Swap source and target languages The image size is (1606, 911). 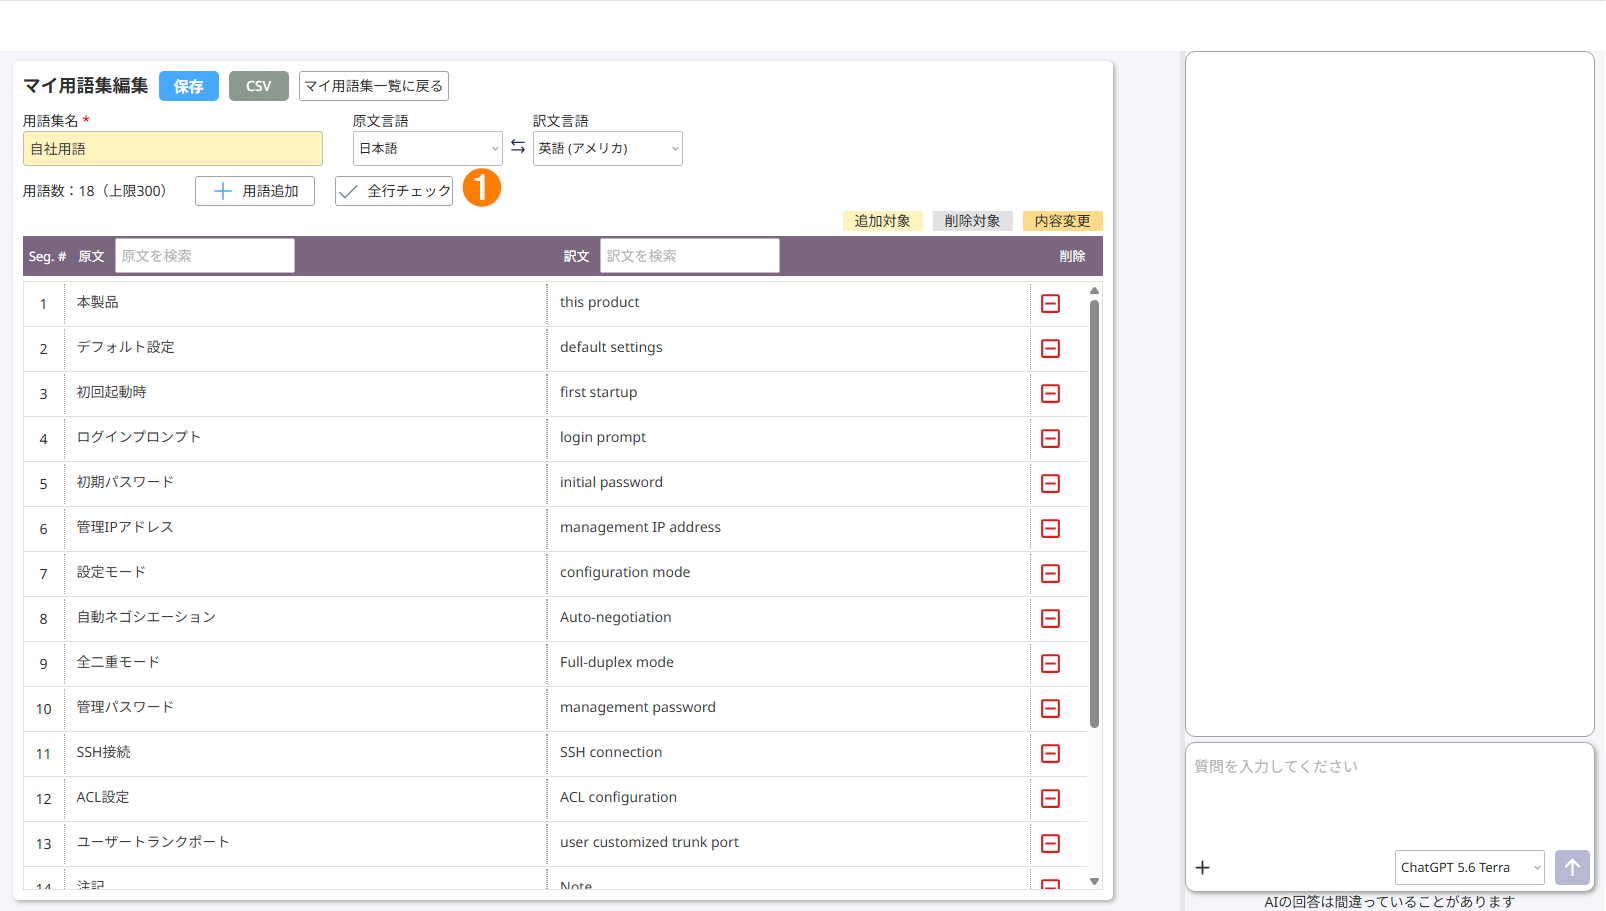(x=518, y=147)
